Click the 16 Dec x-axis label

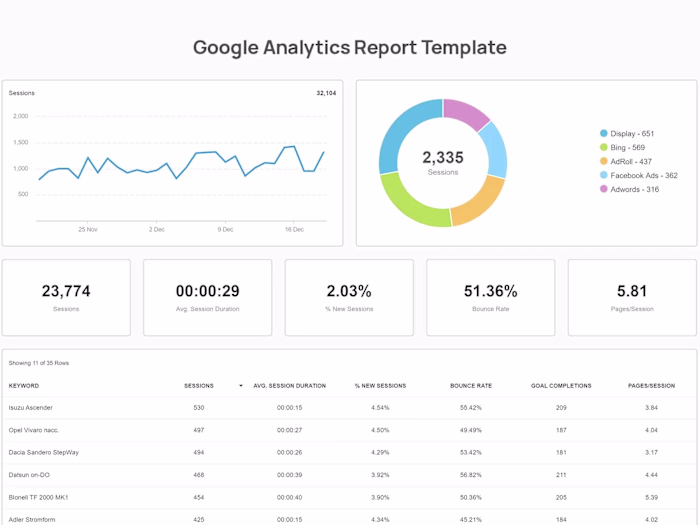(294, 229)
